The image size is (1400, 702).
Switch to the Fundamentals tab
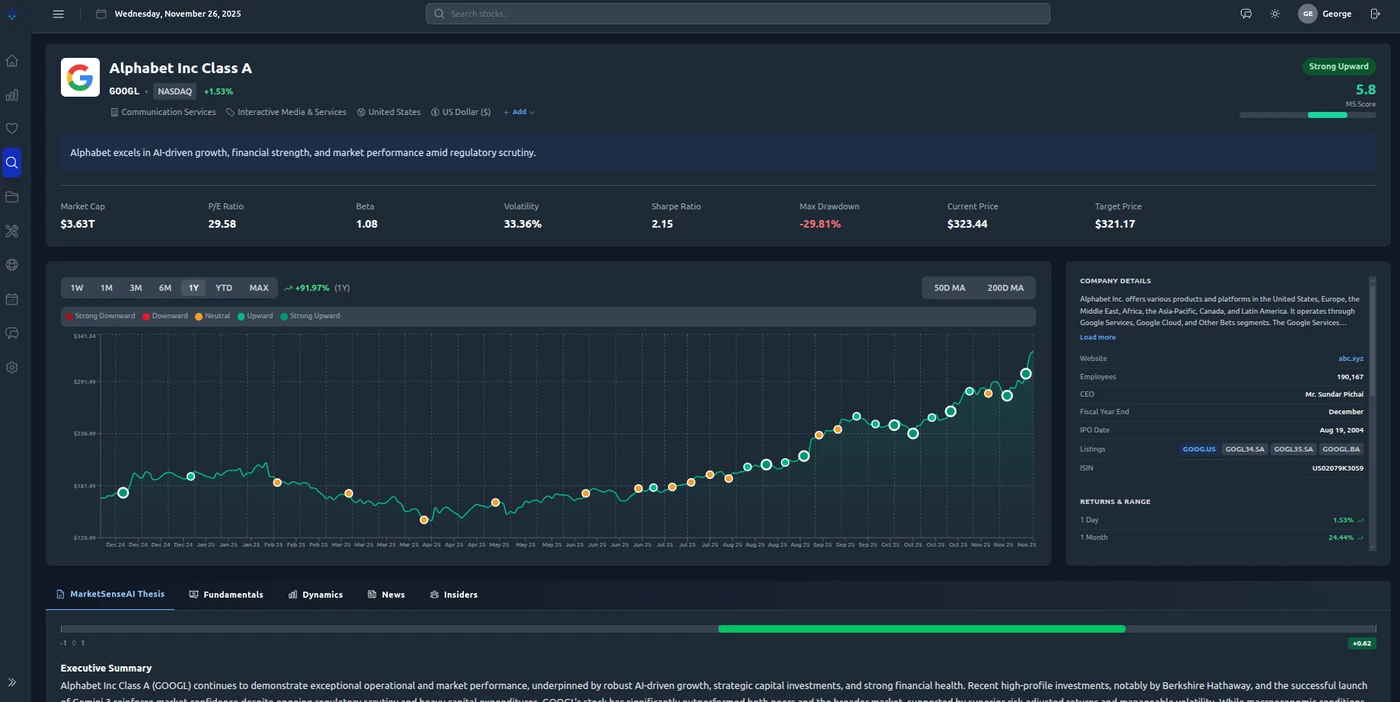pyautogui.click(x=226, y=595)
